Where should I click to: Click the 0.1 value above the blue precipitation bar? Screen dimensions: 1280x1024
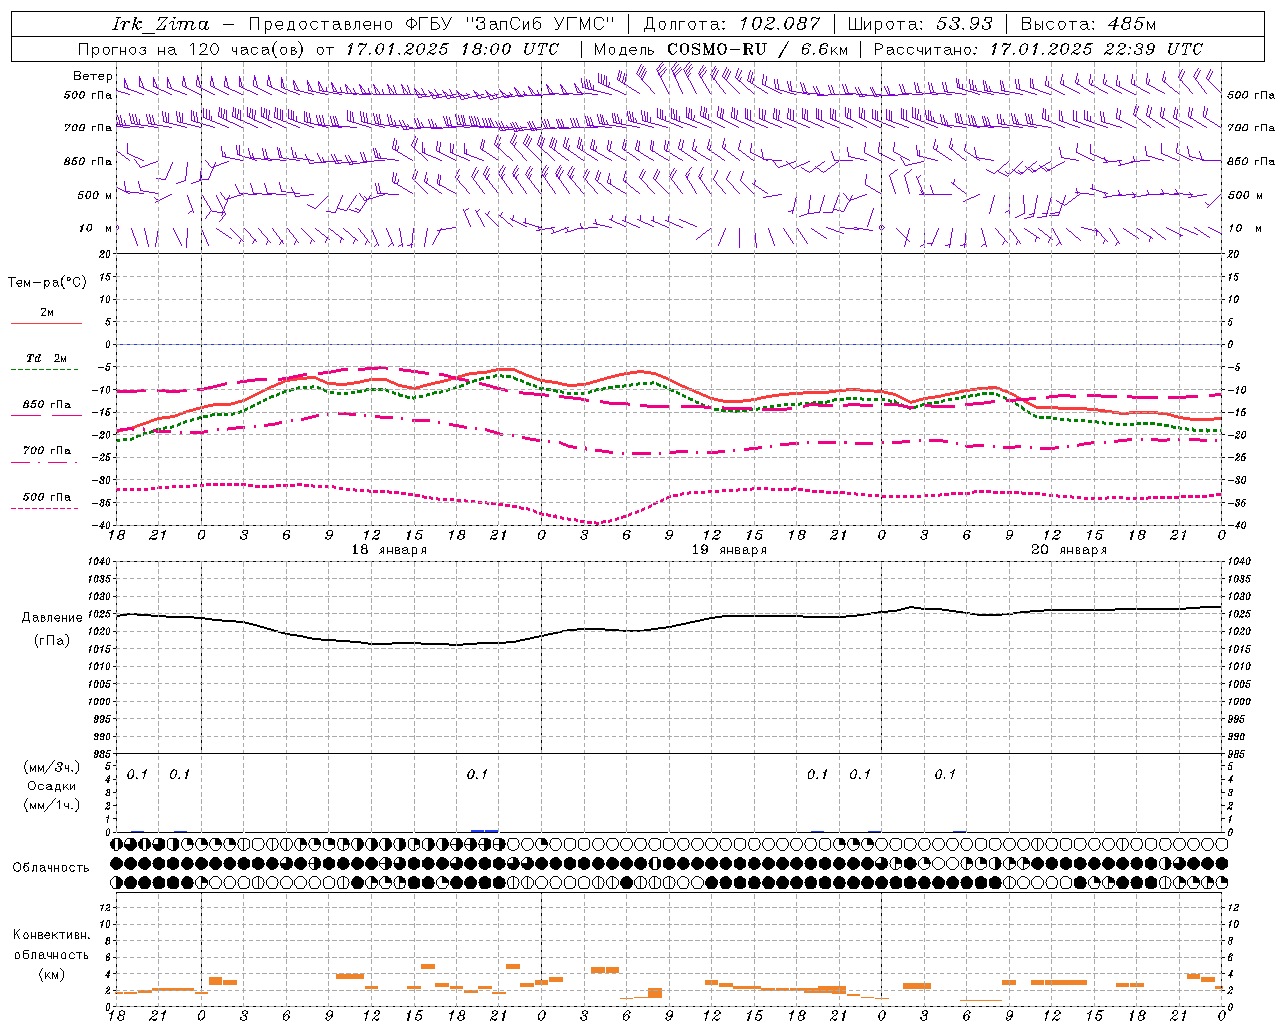click(477, 774)
